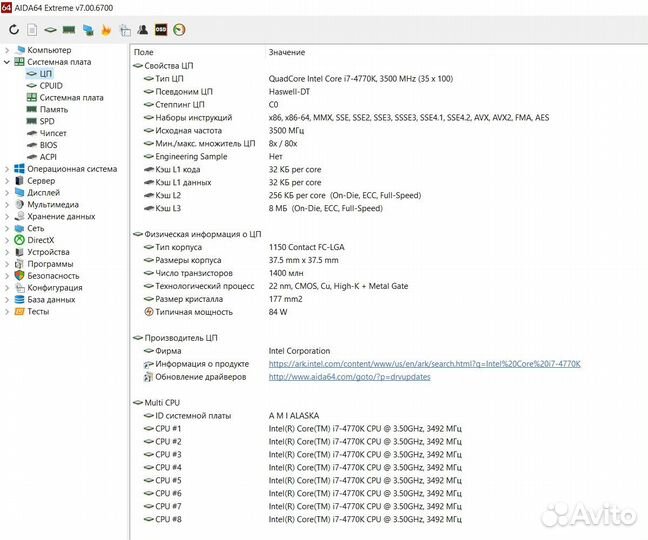Collapse the Системная плата tree node
The image size is (648, 540).
[7, 62]
